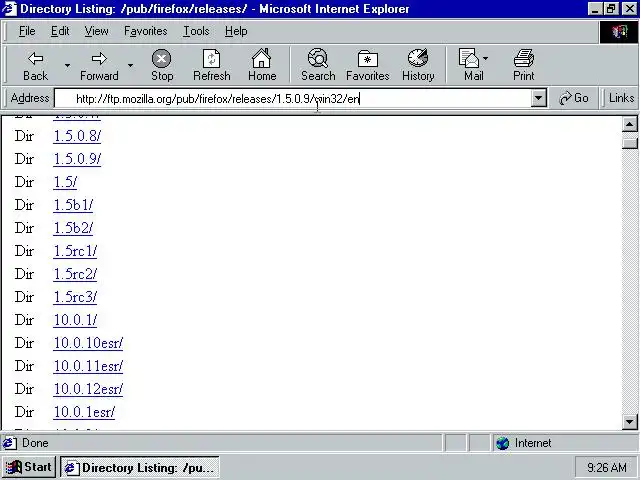Open the Tools menu
Image resolution: width=640 pixels, height=480 pixels.
196,31
